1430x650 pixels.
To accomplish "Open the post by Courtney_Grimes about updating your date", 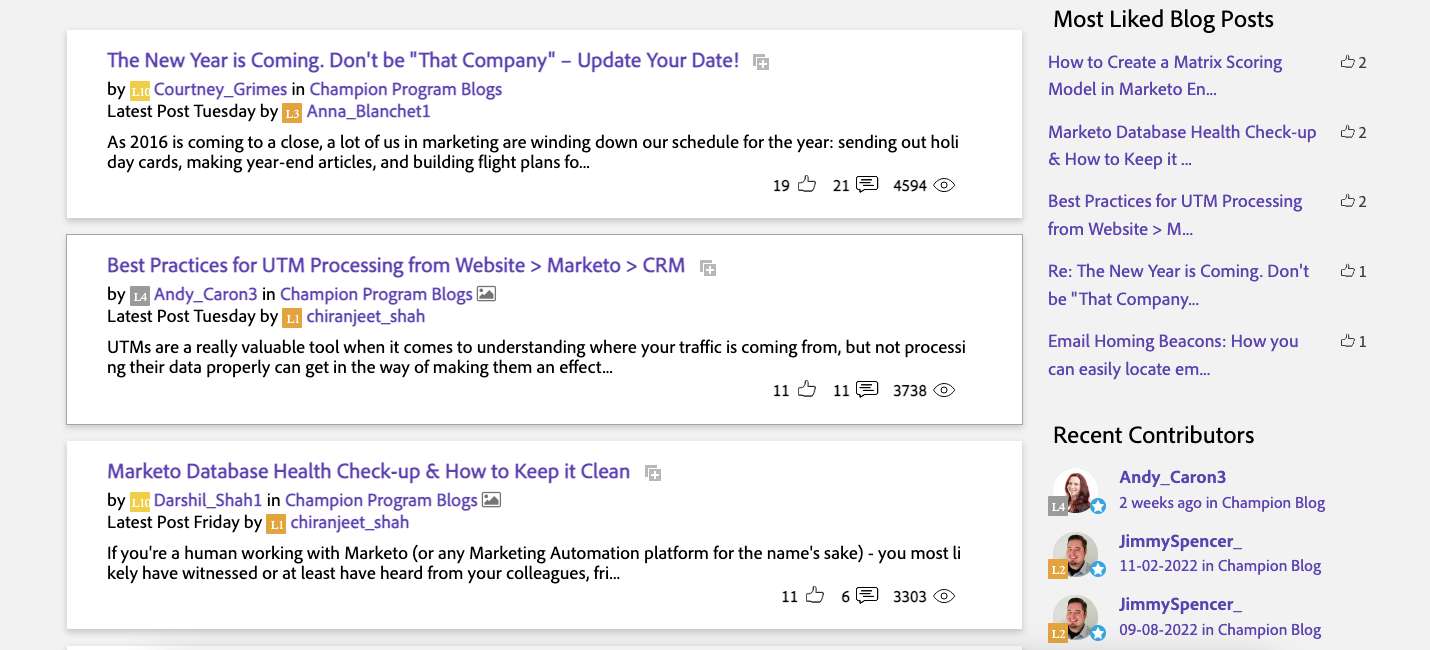I will pyautogui.click(x=422, y=60).
